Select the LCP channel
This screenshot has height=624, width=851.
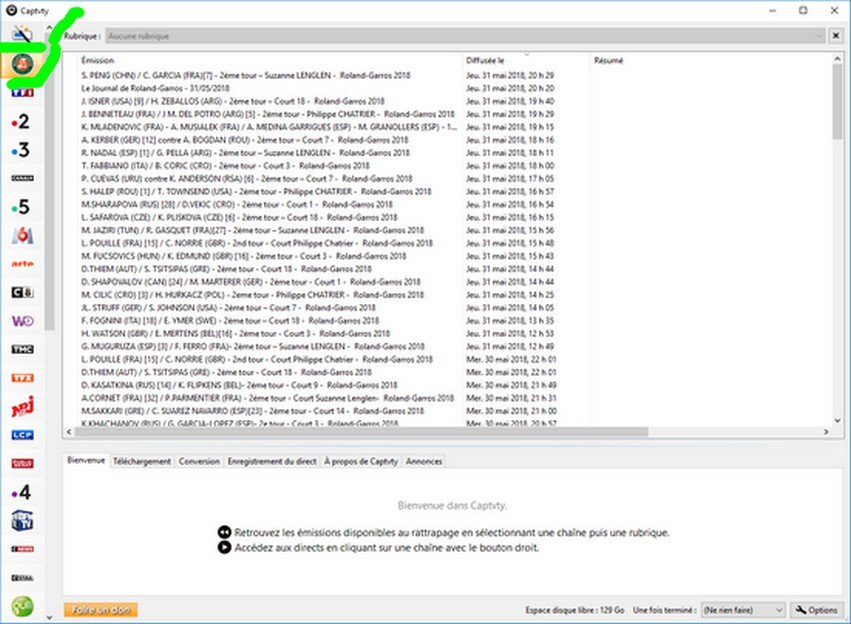[x=22, y=435]
